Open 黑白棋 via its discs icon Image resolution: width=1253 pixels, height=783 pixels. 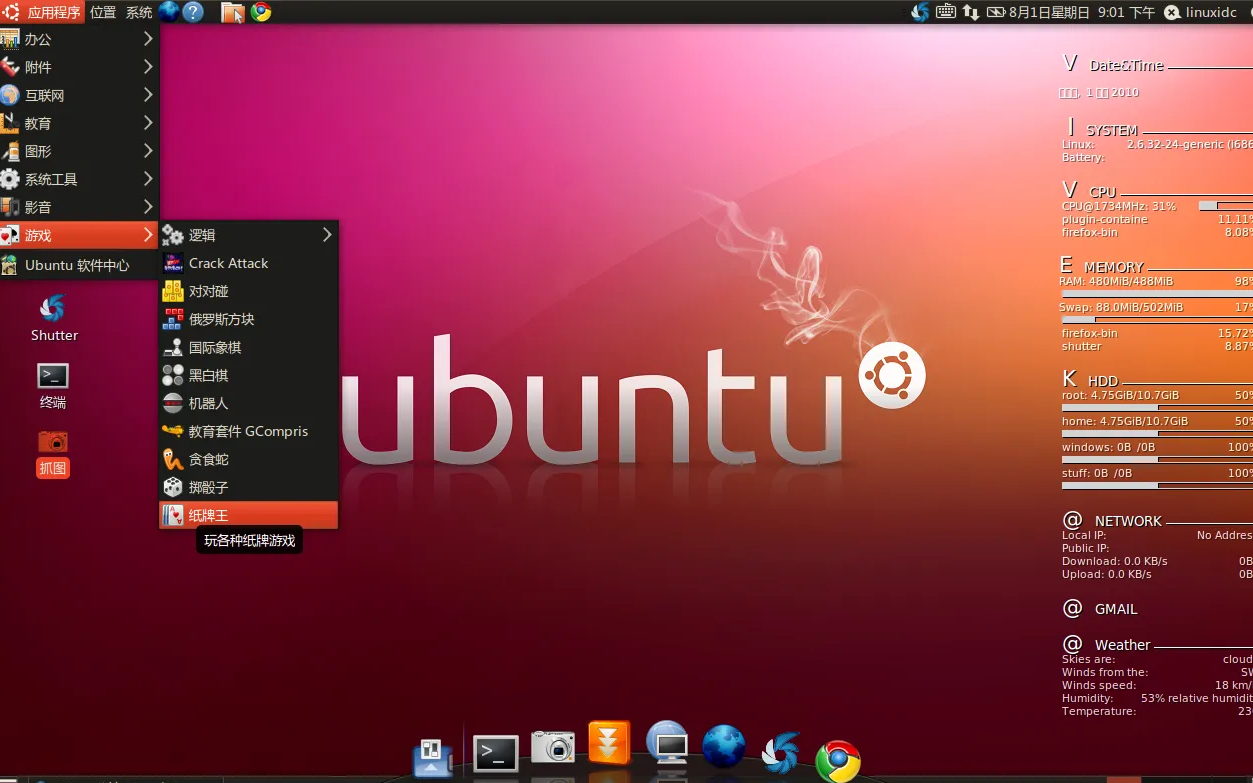(x=173, y=375)
